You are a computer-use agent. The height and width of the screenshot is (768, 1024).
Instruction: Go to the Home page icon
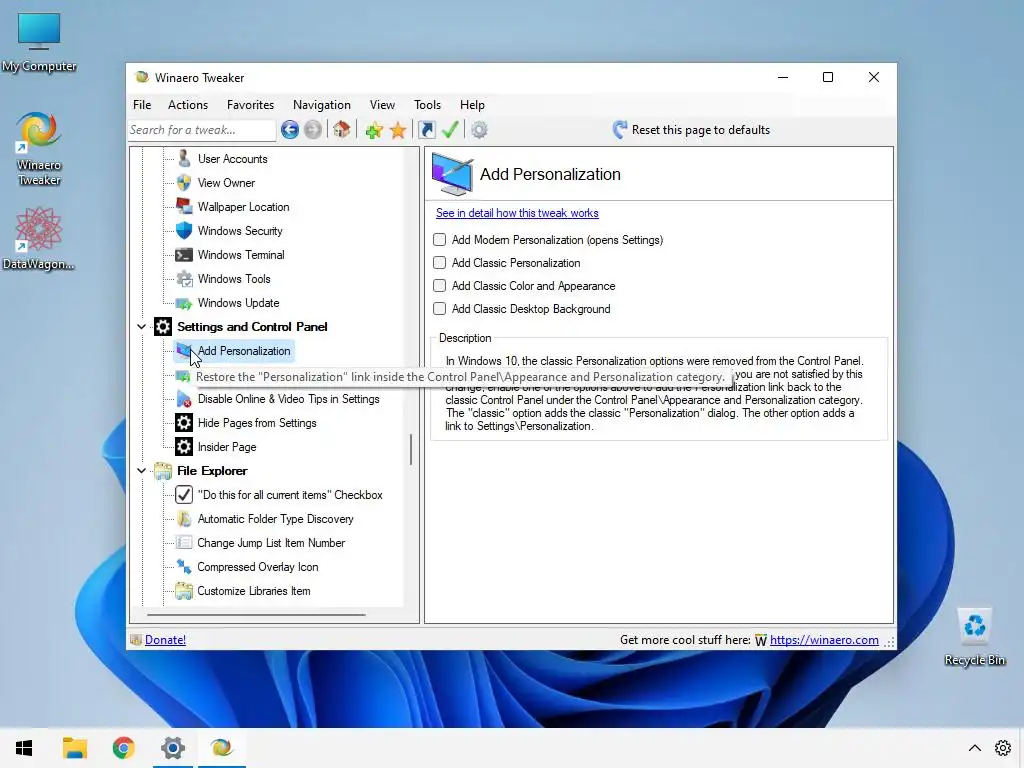click(x=342, y=130)
